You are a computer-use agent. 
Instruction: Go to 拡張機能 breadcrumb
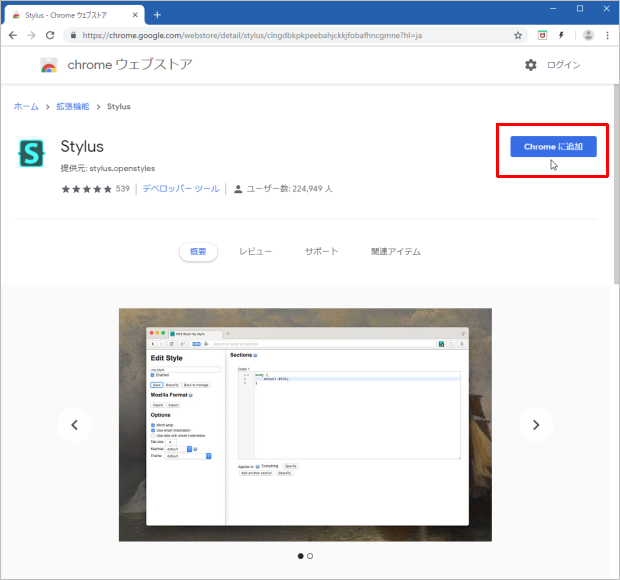[x=73, y=106]
